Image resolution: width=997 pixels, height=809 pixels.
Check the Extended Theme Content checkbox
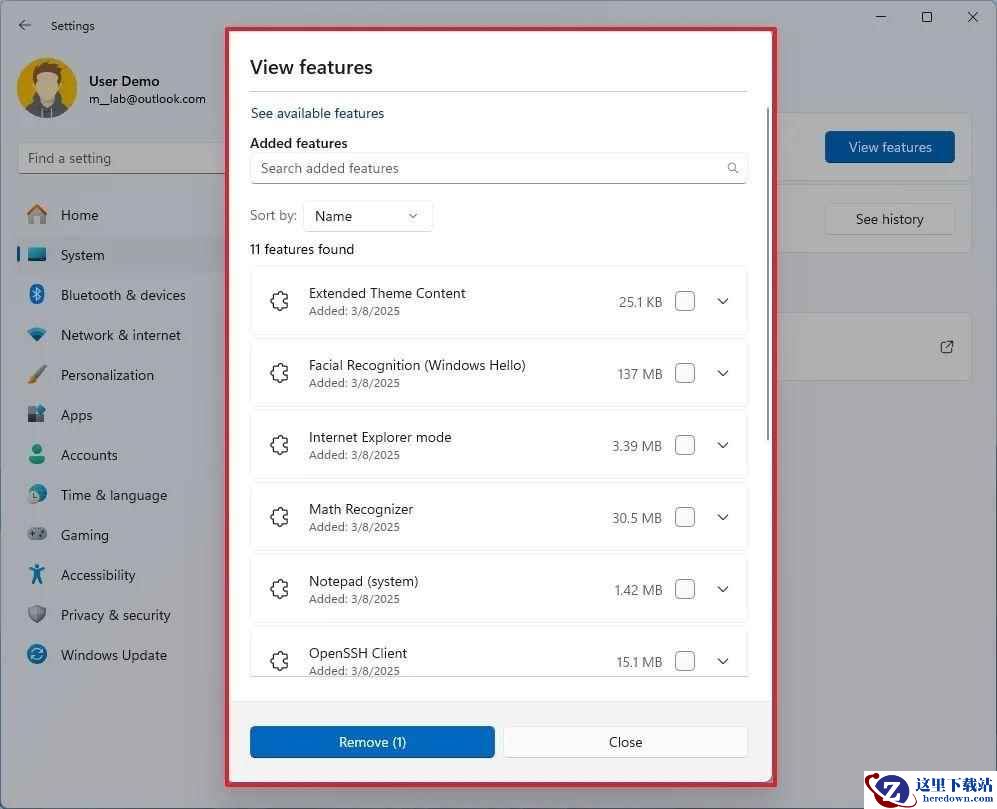(685, 301)
